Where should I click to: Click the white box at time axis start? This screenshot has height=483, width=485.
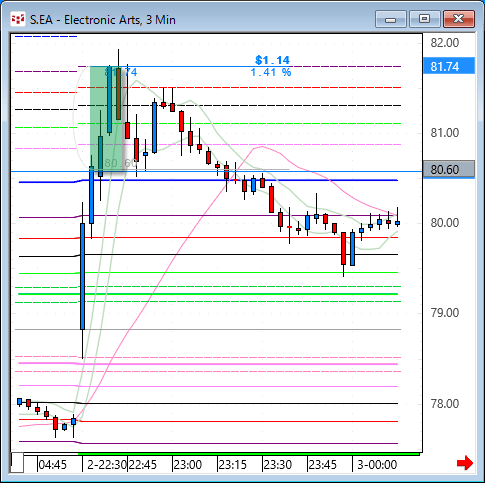click(17, 462)
